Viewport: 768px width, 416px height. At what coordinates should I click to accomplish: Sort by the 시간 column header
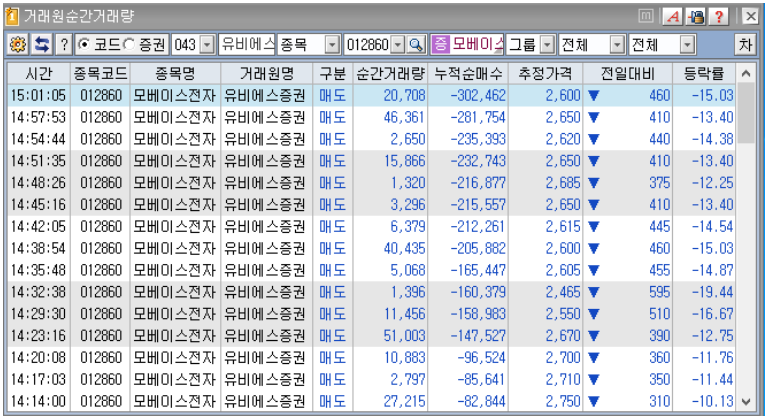pyautogui.click(x=39, y=73)
